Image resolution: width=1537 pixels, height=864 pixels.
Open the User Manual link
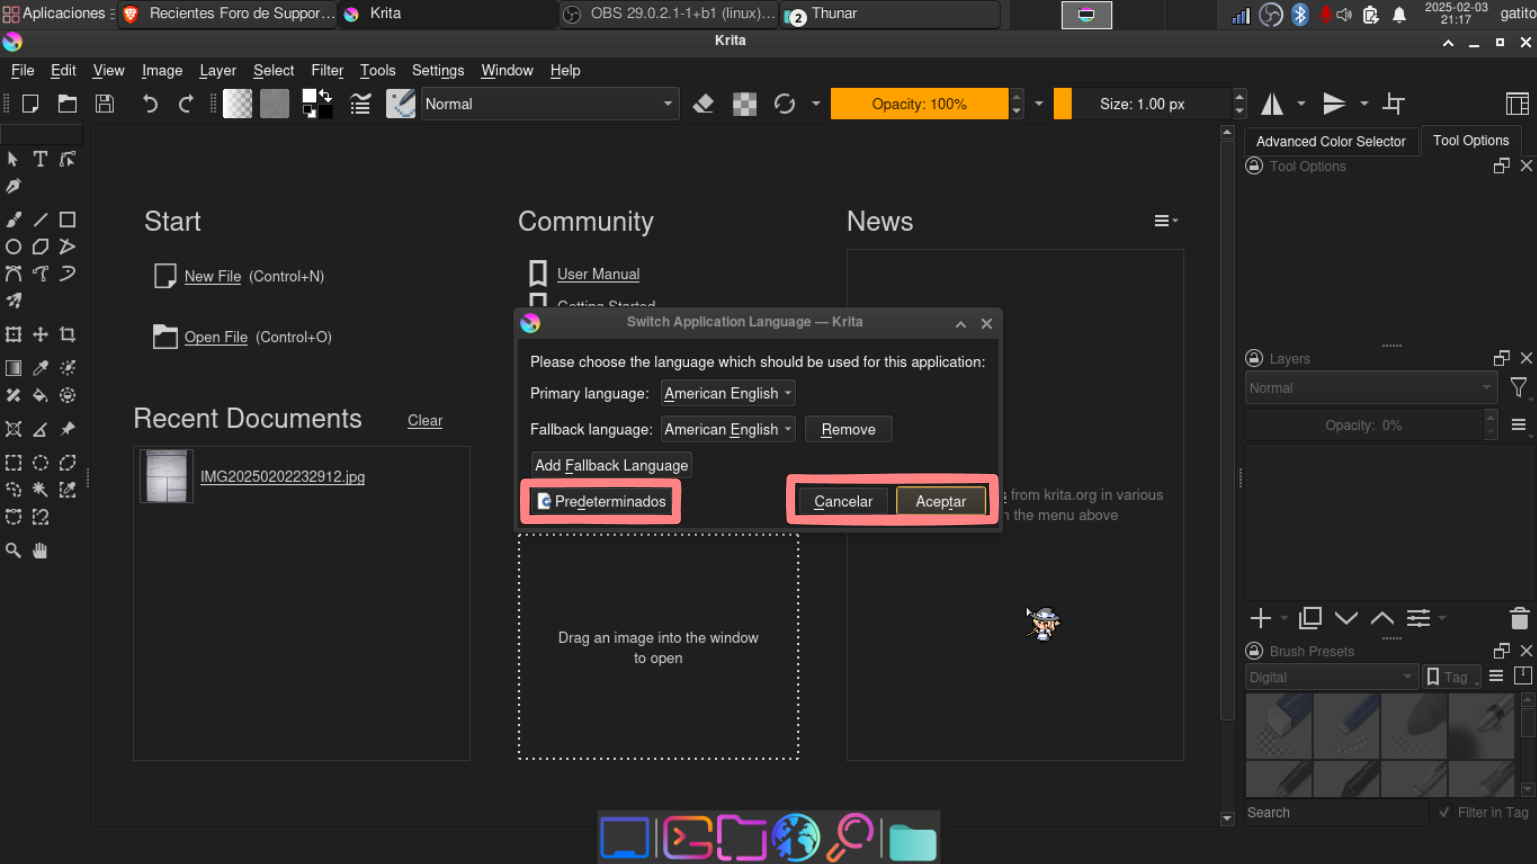598,274
